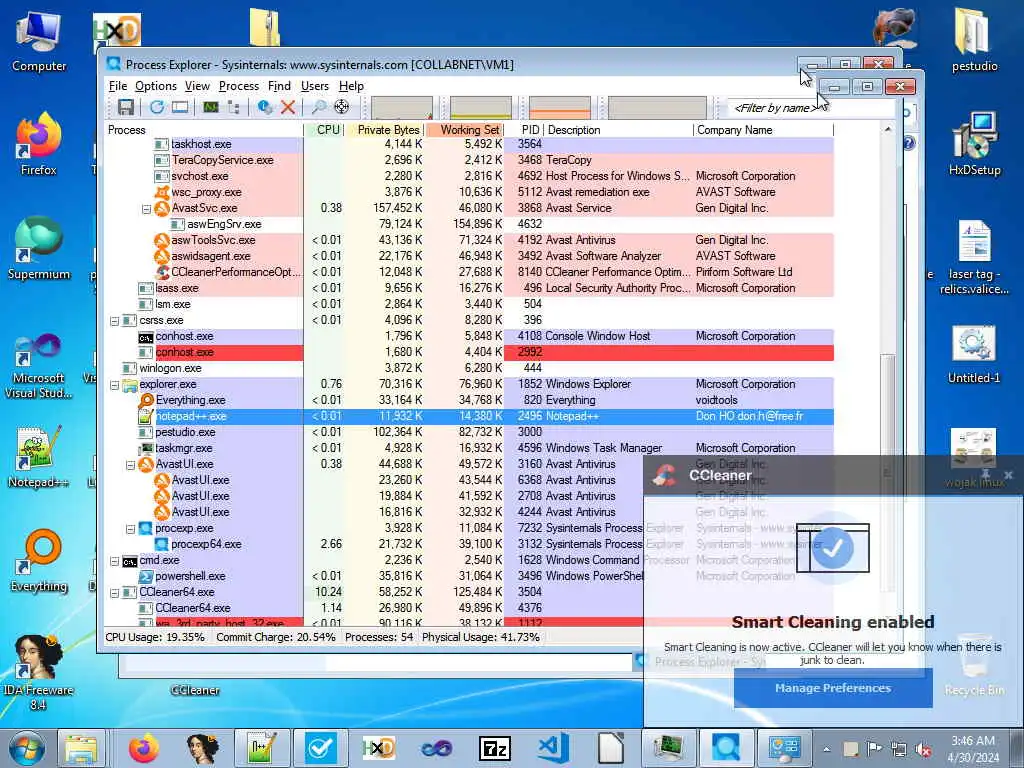Open the IDA Freeware 8.4 desktop icon
Viewport: 1024px width, 768px height.
(38, 671)
